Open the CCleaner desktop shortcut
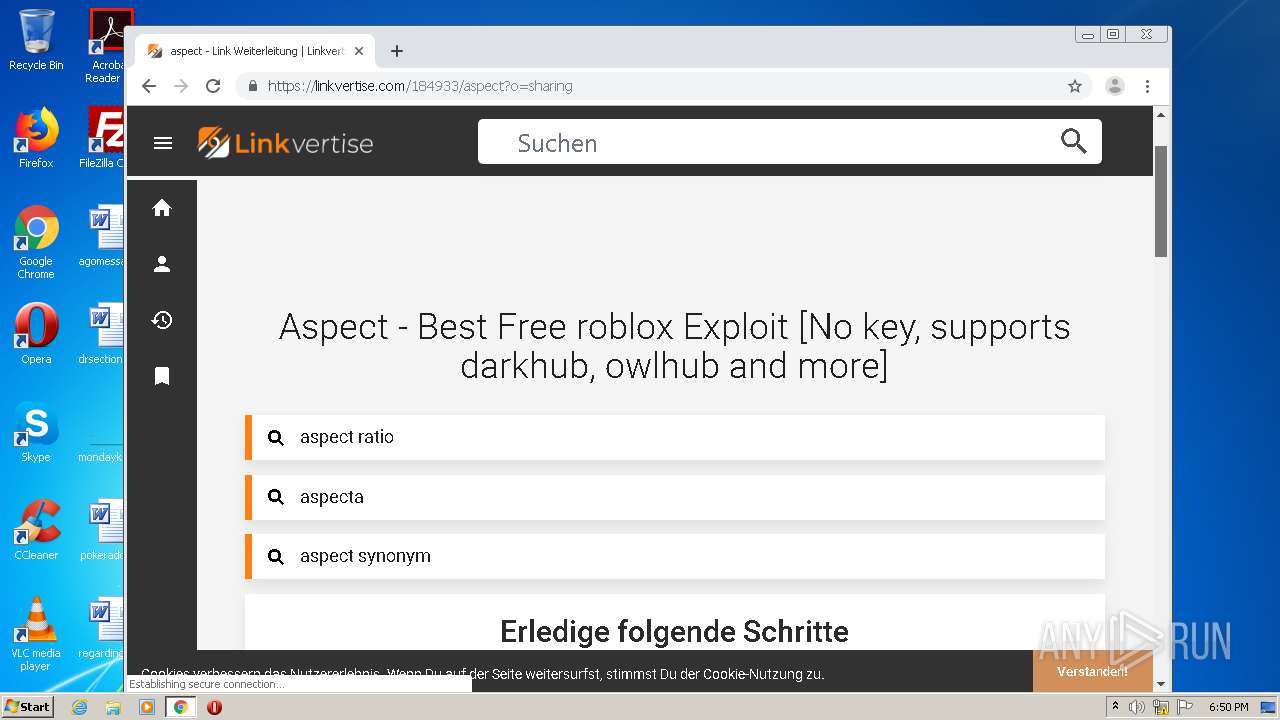This screenshot has height=720, width=1280. pos(36,530)
